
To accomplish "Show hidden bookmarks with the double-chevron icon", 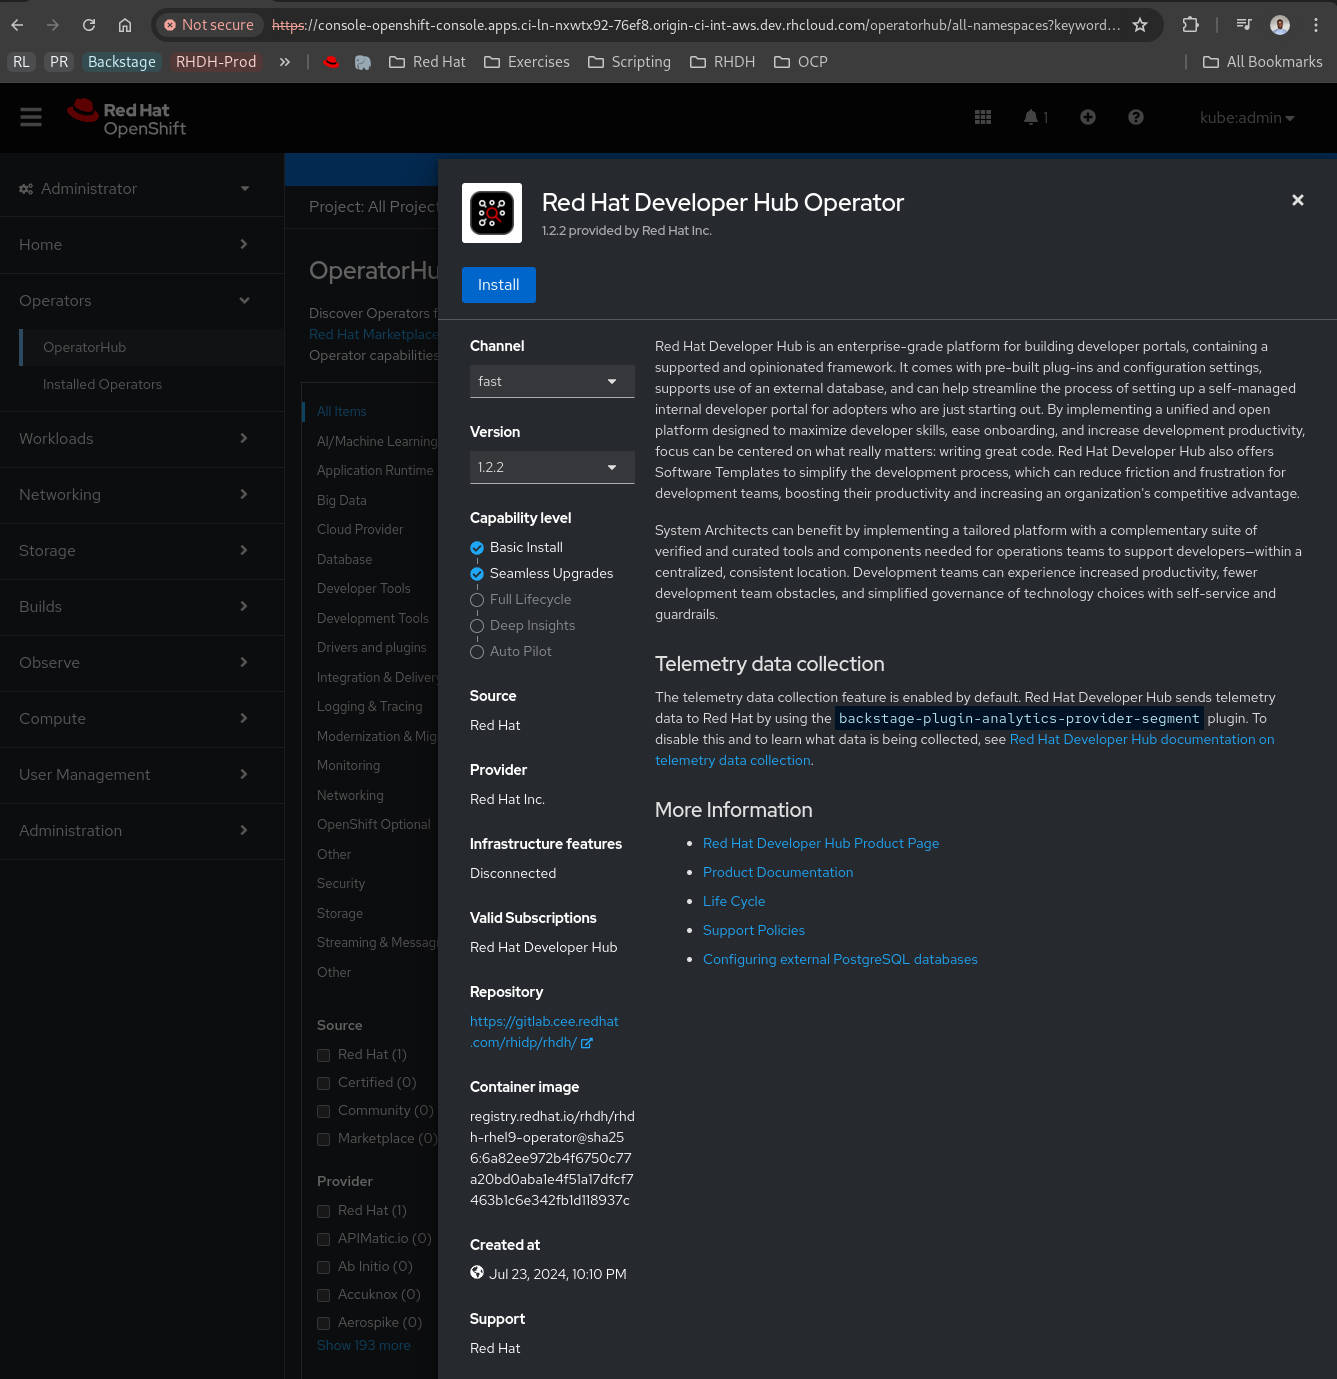I will coord(285,62).
